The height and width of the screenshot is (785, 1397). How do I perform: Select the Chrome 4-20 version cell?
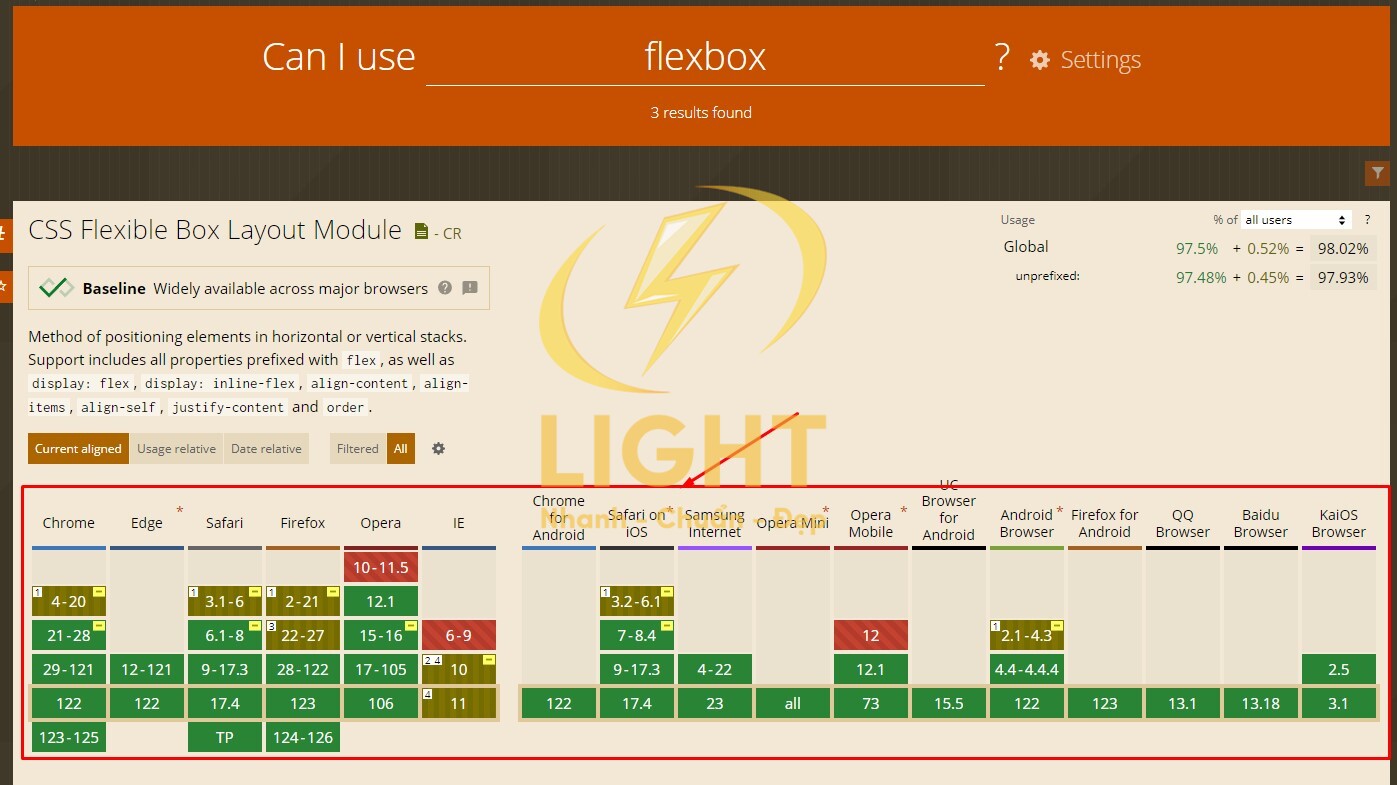(x=69, y=601)
